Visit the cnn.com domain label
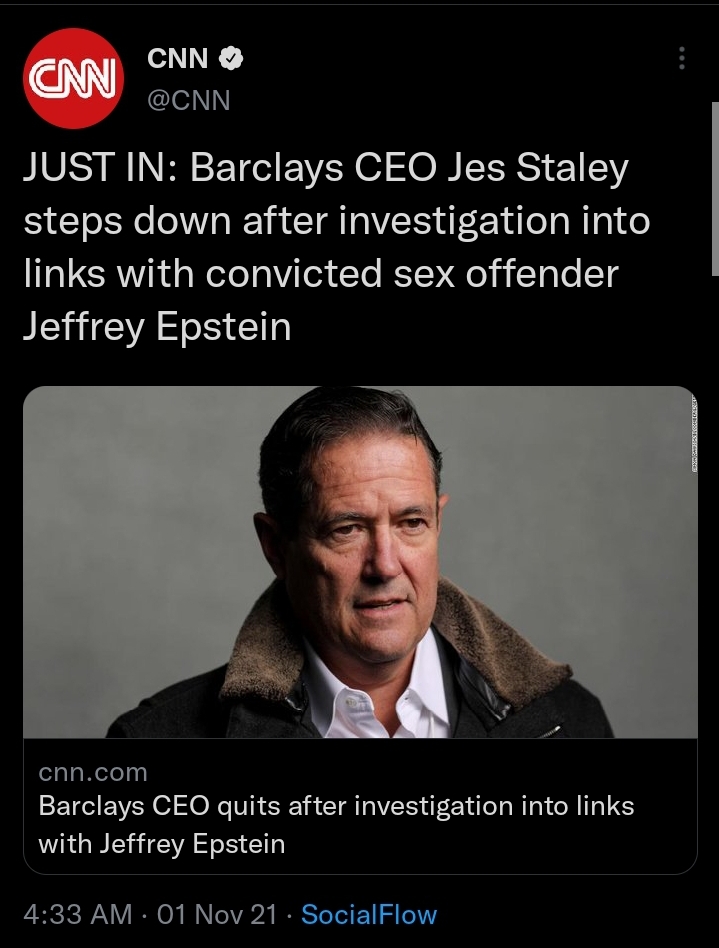Image resolution: width=719 pixels, height=948 pixels. point(92,772)
